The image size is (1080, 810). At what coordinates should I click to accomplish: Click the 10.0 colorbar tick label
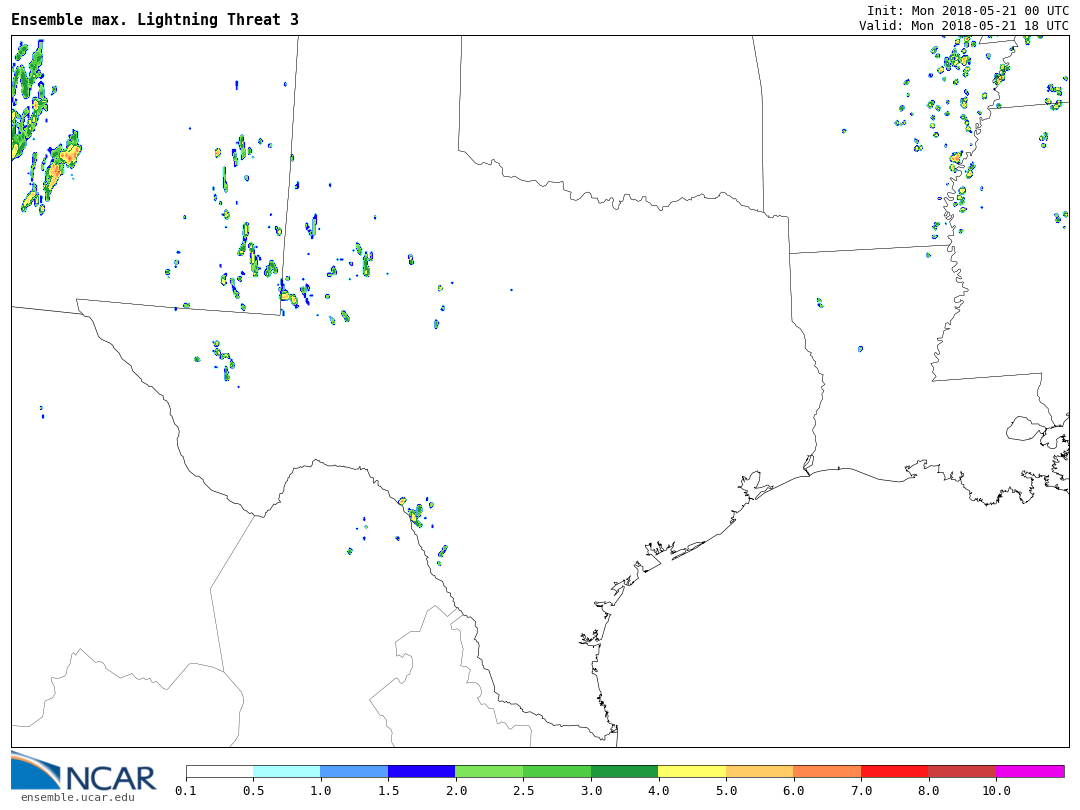pos(996,791)
